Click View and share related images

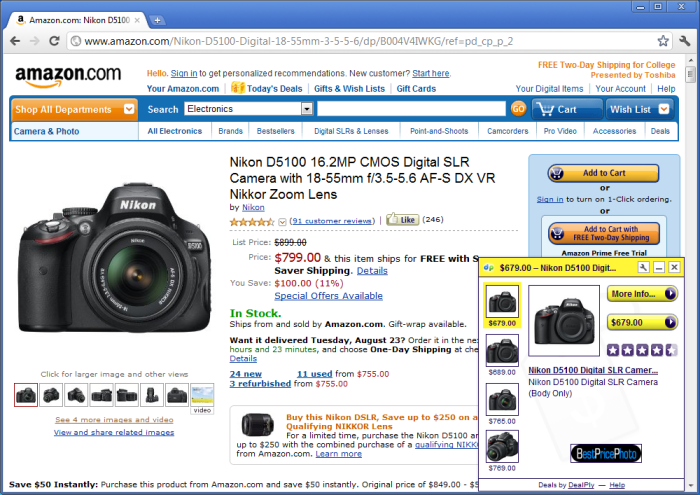tap(114, 432)
